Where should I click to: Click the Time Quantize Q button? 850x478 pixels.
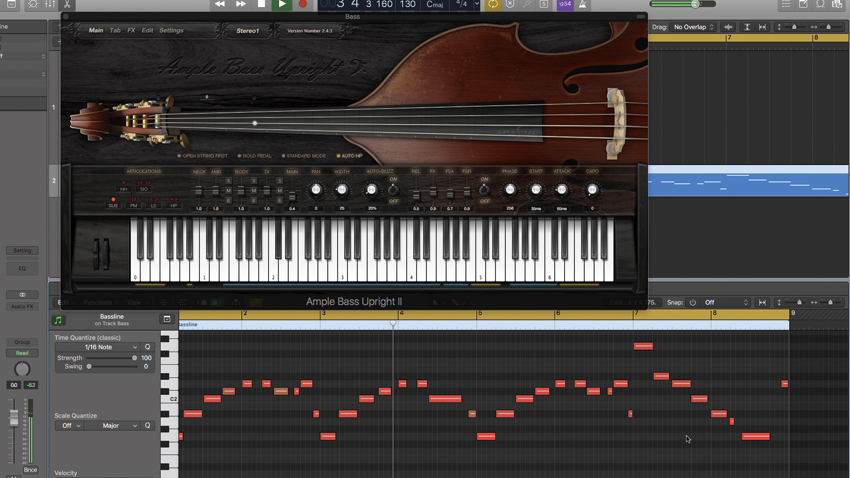coord(147,347)
